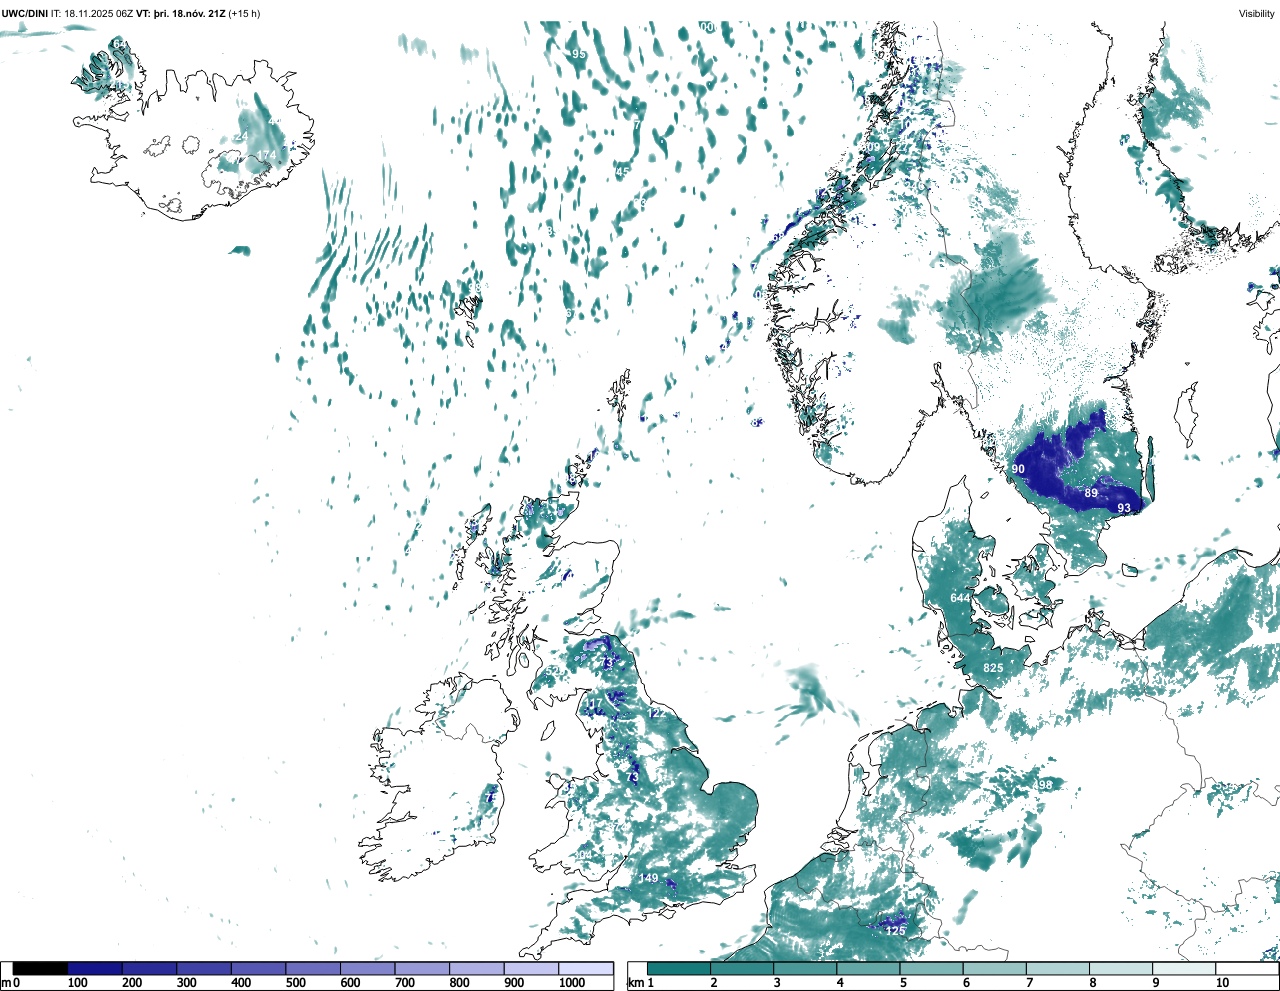This screenshot has width=1280, height=991.
Task: Pick the 7–8 km pale teal legend swatch
Action: pyautogui.click(x=1058, y=969)
